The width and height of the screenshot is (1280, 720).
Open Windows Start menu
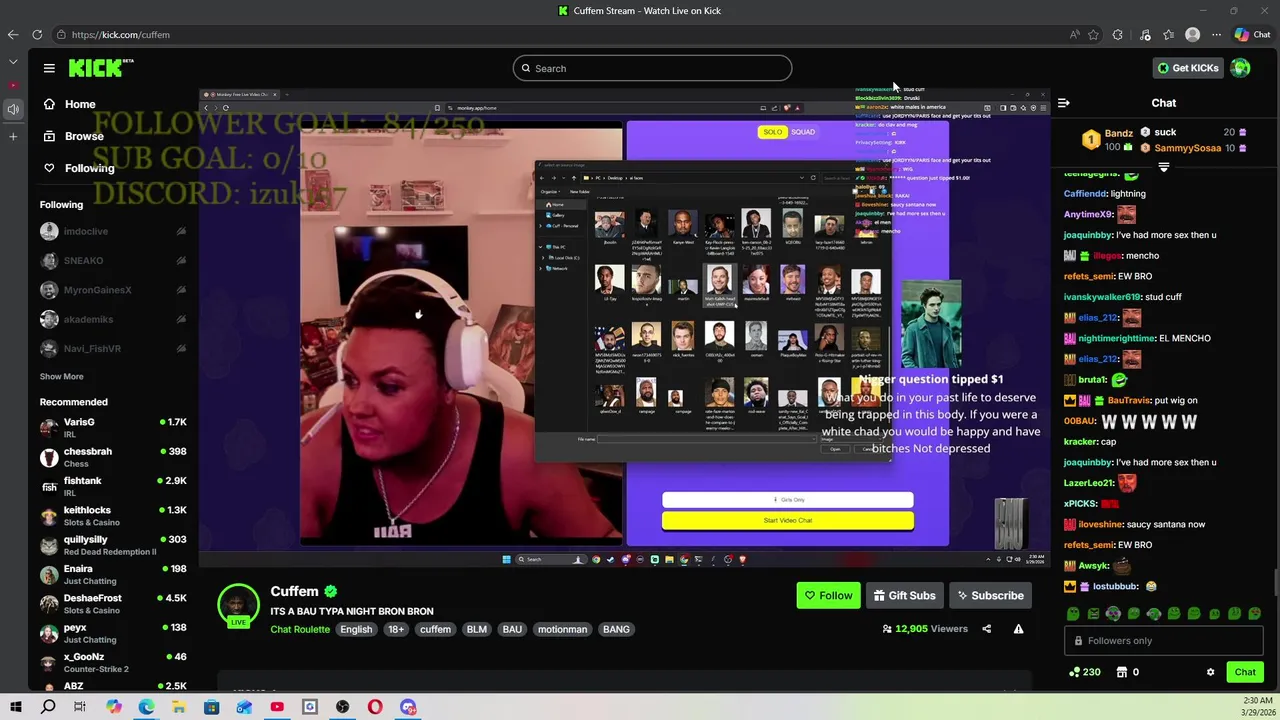[16, 707]
